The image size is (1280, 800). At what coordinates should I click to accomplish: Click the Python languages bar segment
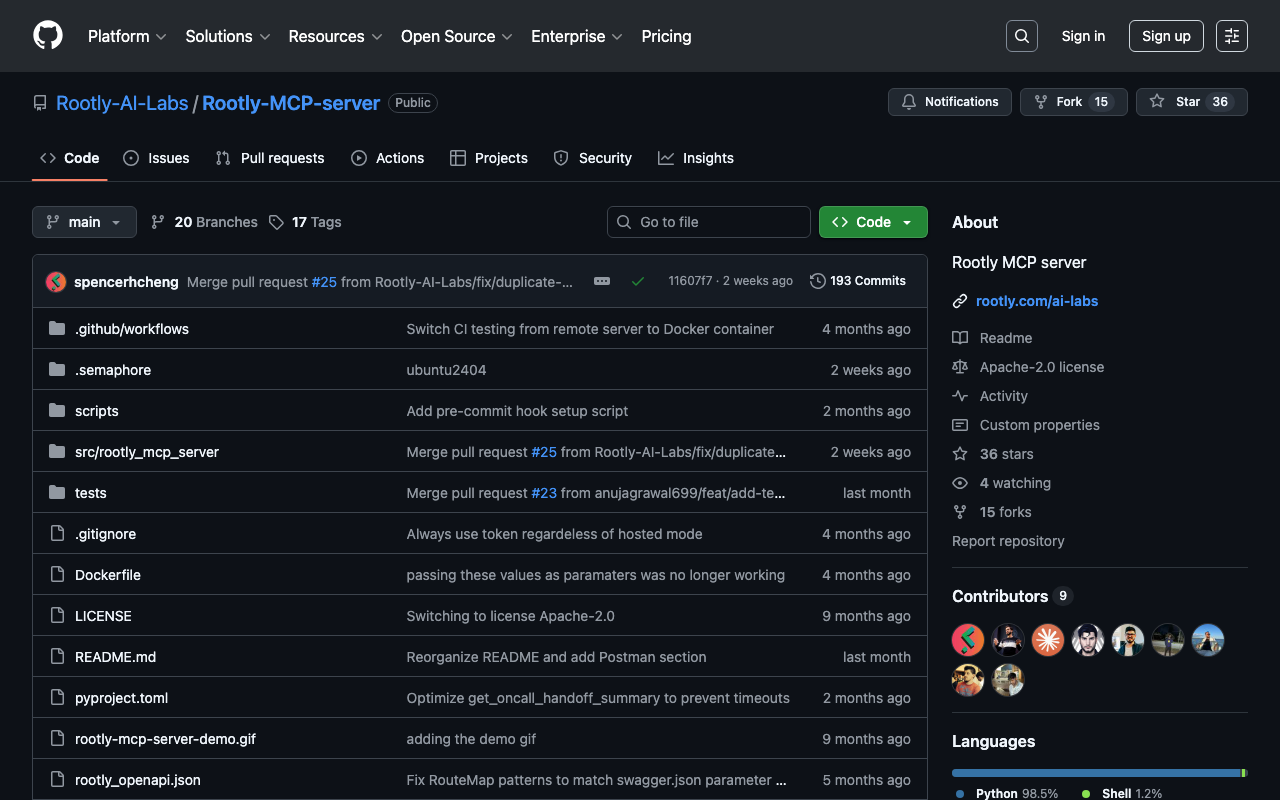[1095, 773]
